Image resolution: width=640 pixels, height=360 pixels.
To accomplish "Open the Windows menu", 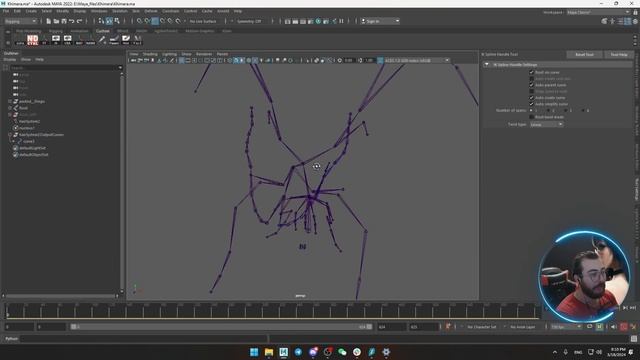I will pos(99,11).
